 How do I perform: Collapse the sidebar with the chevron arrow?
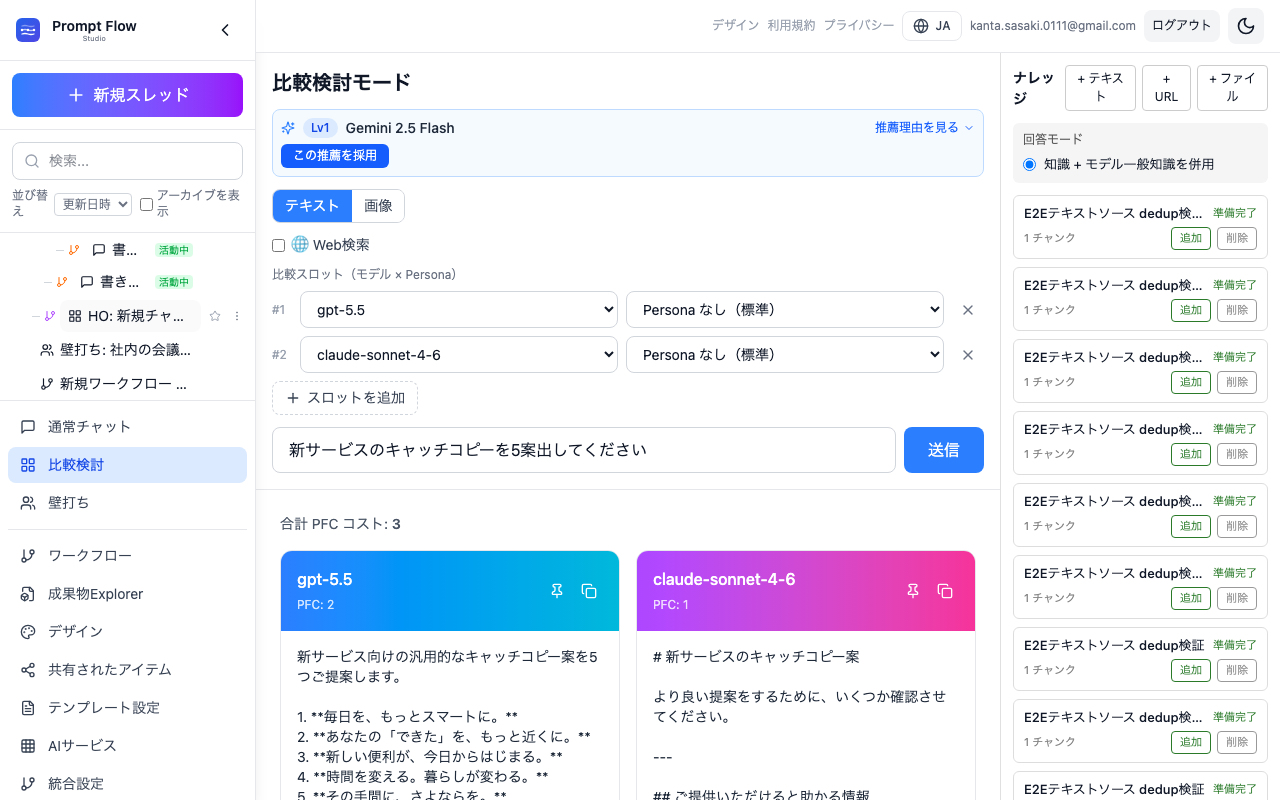pos(225,30)
